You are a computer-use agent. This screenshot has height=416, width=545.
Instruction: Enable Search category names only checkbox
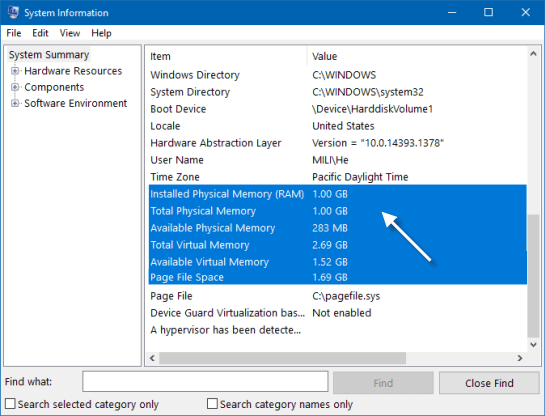[212, 404]
